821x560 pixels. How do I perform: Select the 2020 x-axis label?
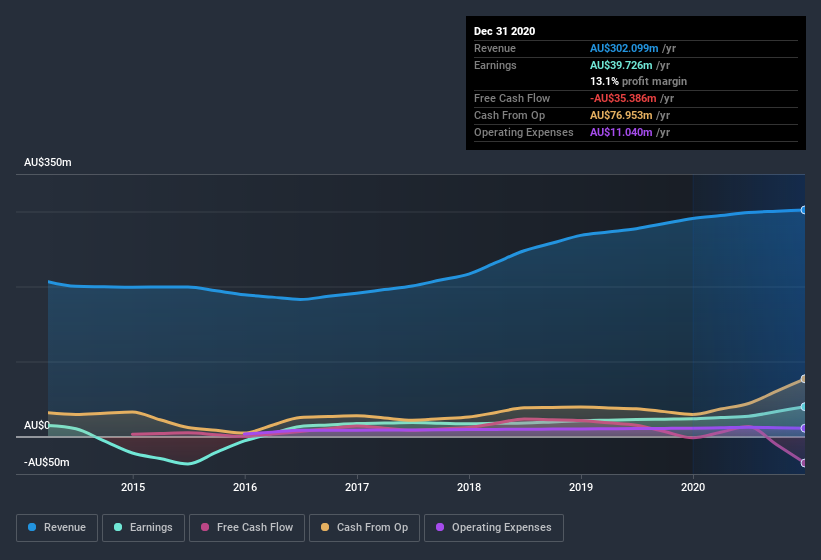692,487
